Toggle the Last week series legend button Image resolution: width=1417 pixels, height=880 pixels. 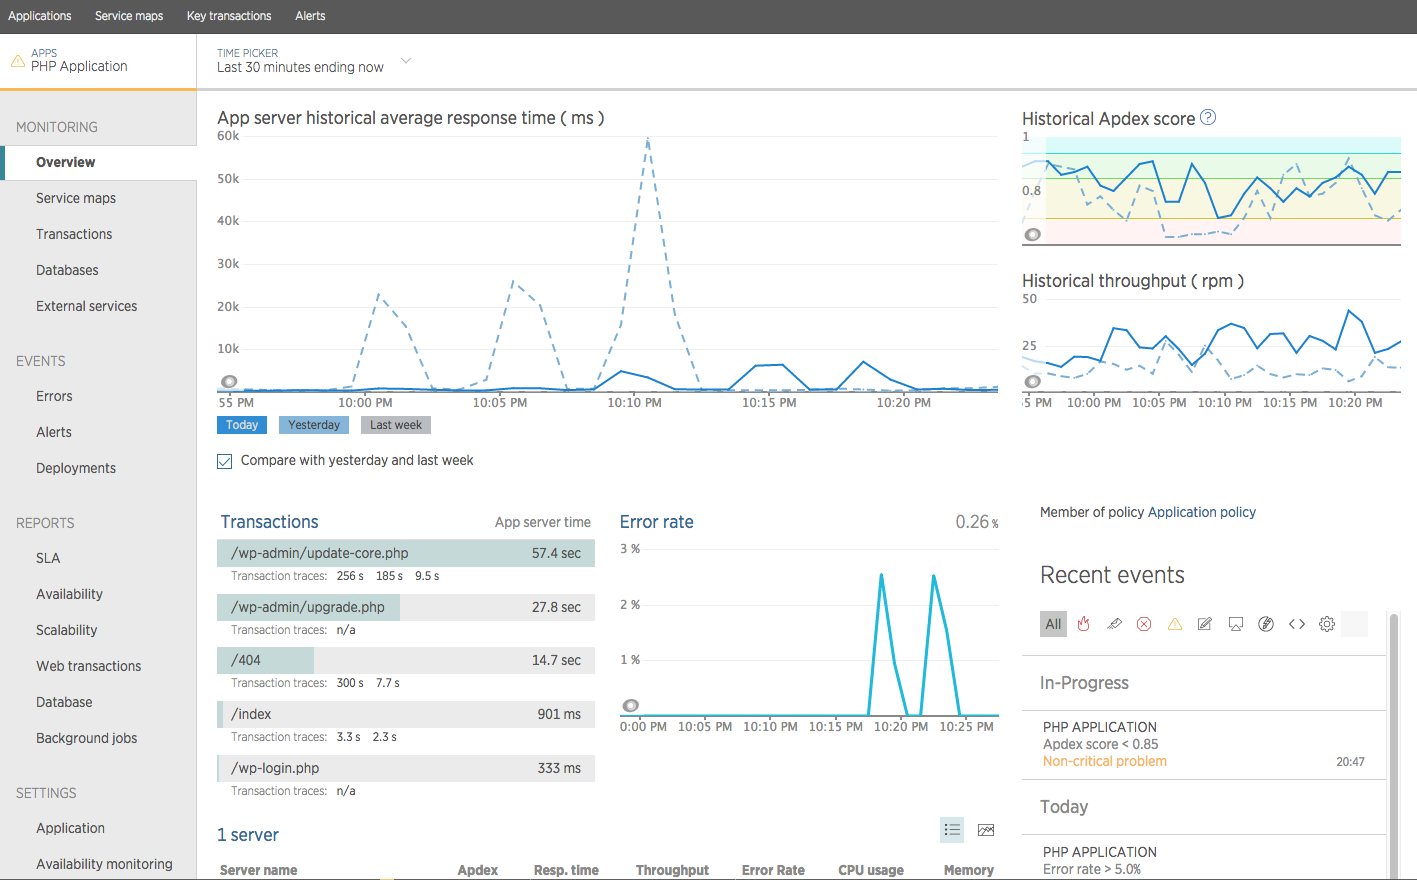tap(395, 425)
